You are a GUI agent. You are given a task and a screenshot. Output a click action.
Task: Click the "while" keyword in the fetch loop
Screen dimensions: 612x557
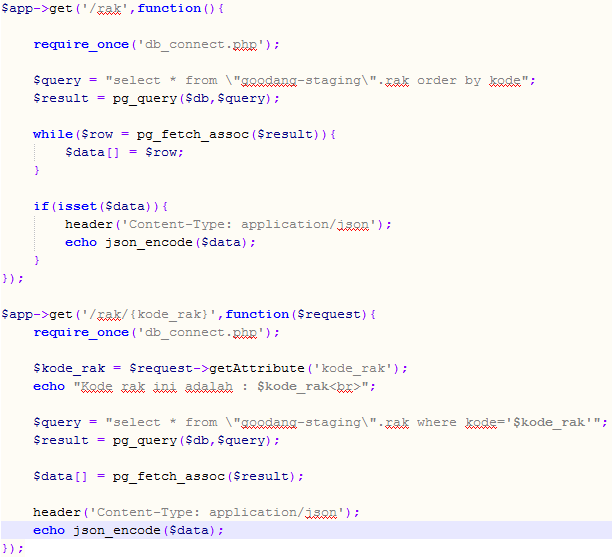[x=53, y=134]
